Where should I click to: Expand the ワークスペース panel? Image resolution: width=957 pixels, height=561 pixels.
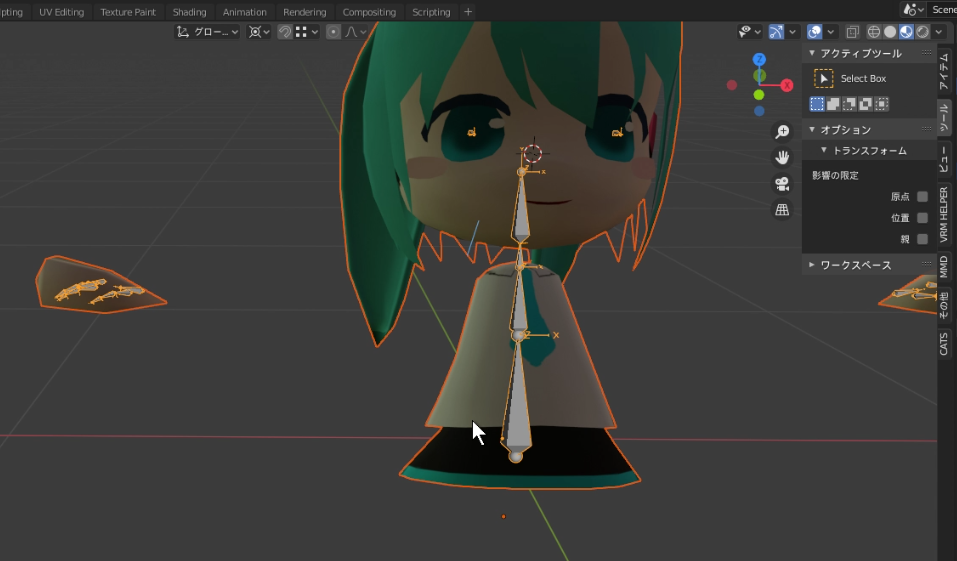click(812, 265)
